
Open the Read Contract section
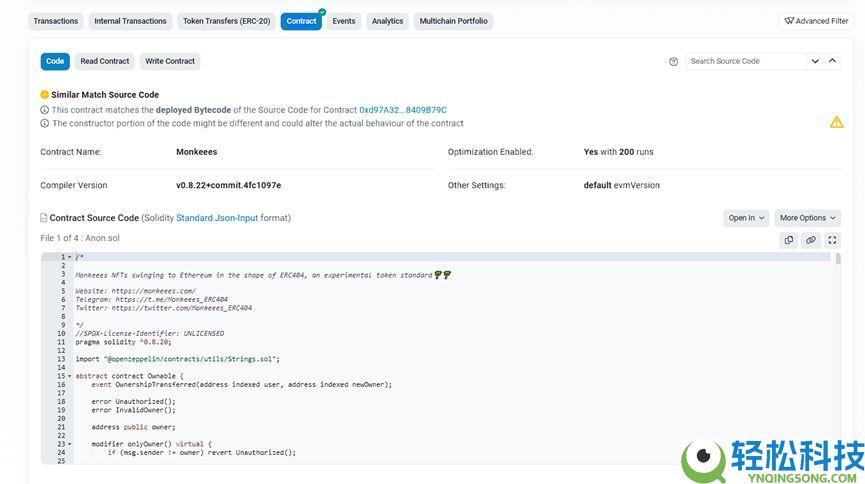pyautogui.click(x=105, y=61)
